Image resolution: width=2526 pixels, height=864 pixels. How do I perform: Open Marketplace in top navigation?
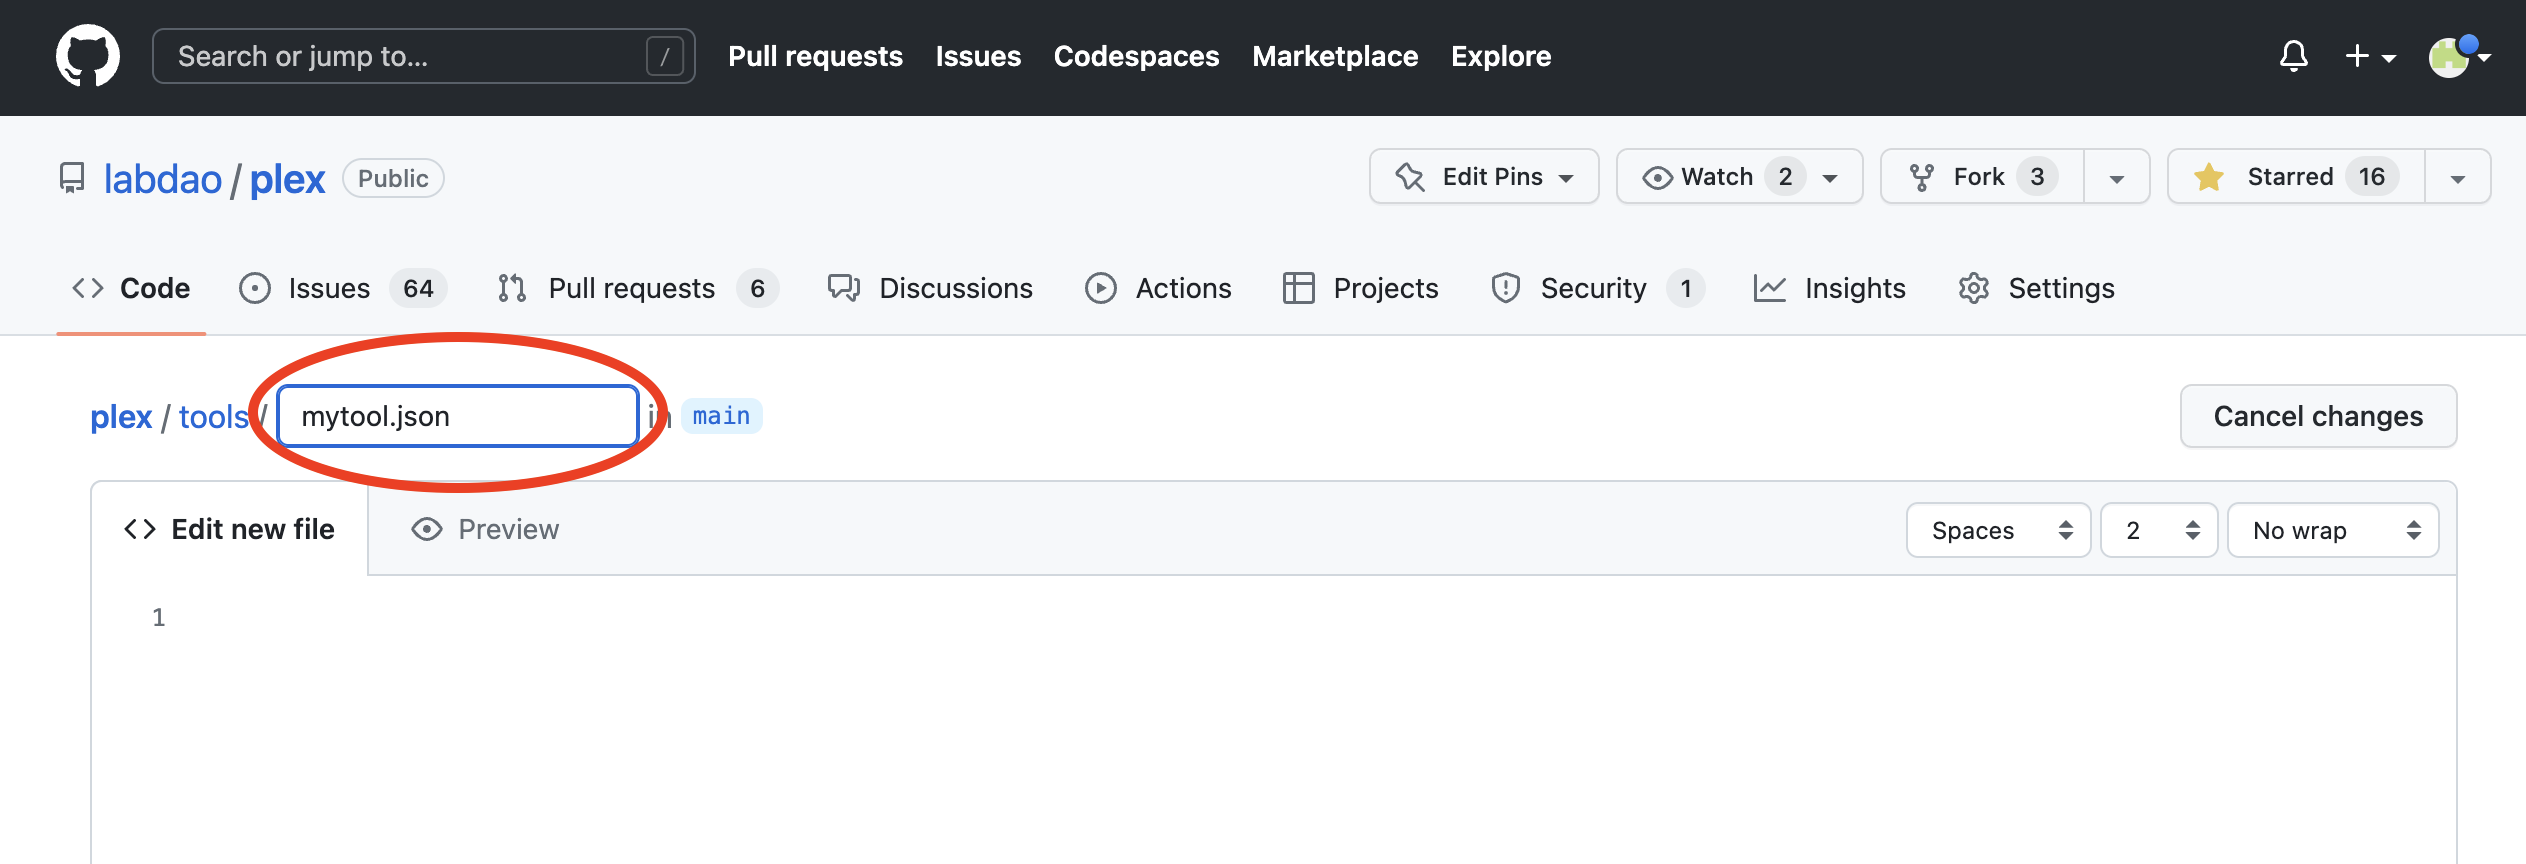(x=1335, y=56)
